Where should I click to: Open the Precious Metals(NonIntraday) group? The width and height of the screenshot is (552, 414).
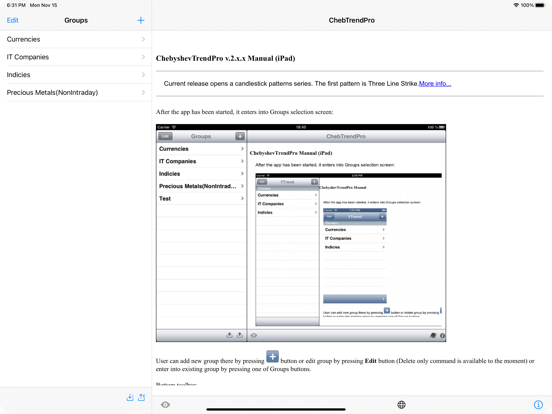click(76, 93)
